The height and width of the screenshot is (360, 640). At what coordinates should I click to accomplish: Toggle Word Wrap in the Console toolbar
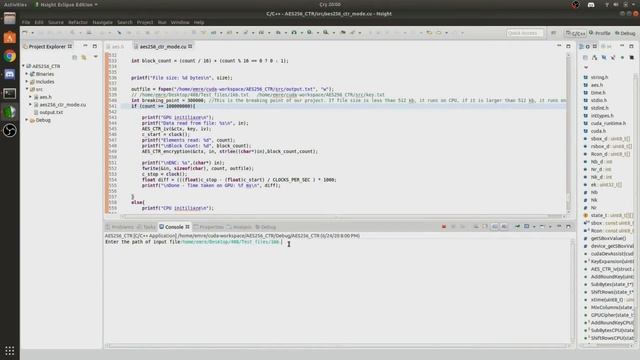pyautogui.click(x=495, y=227)
